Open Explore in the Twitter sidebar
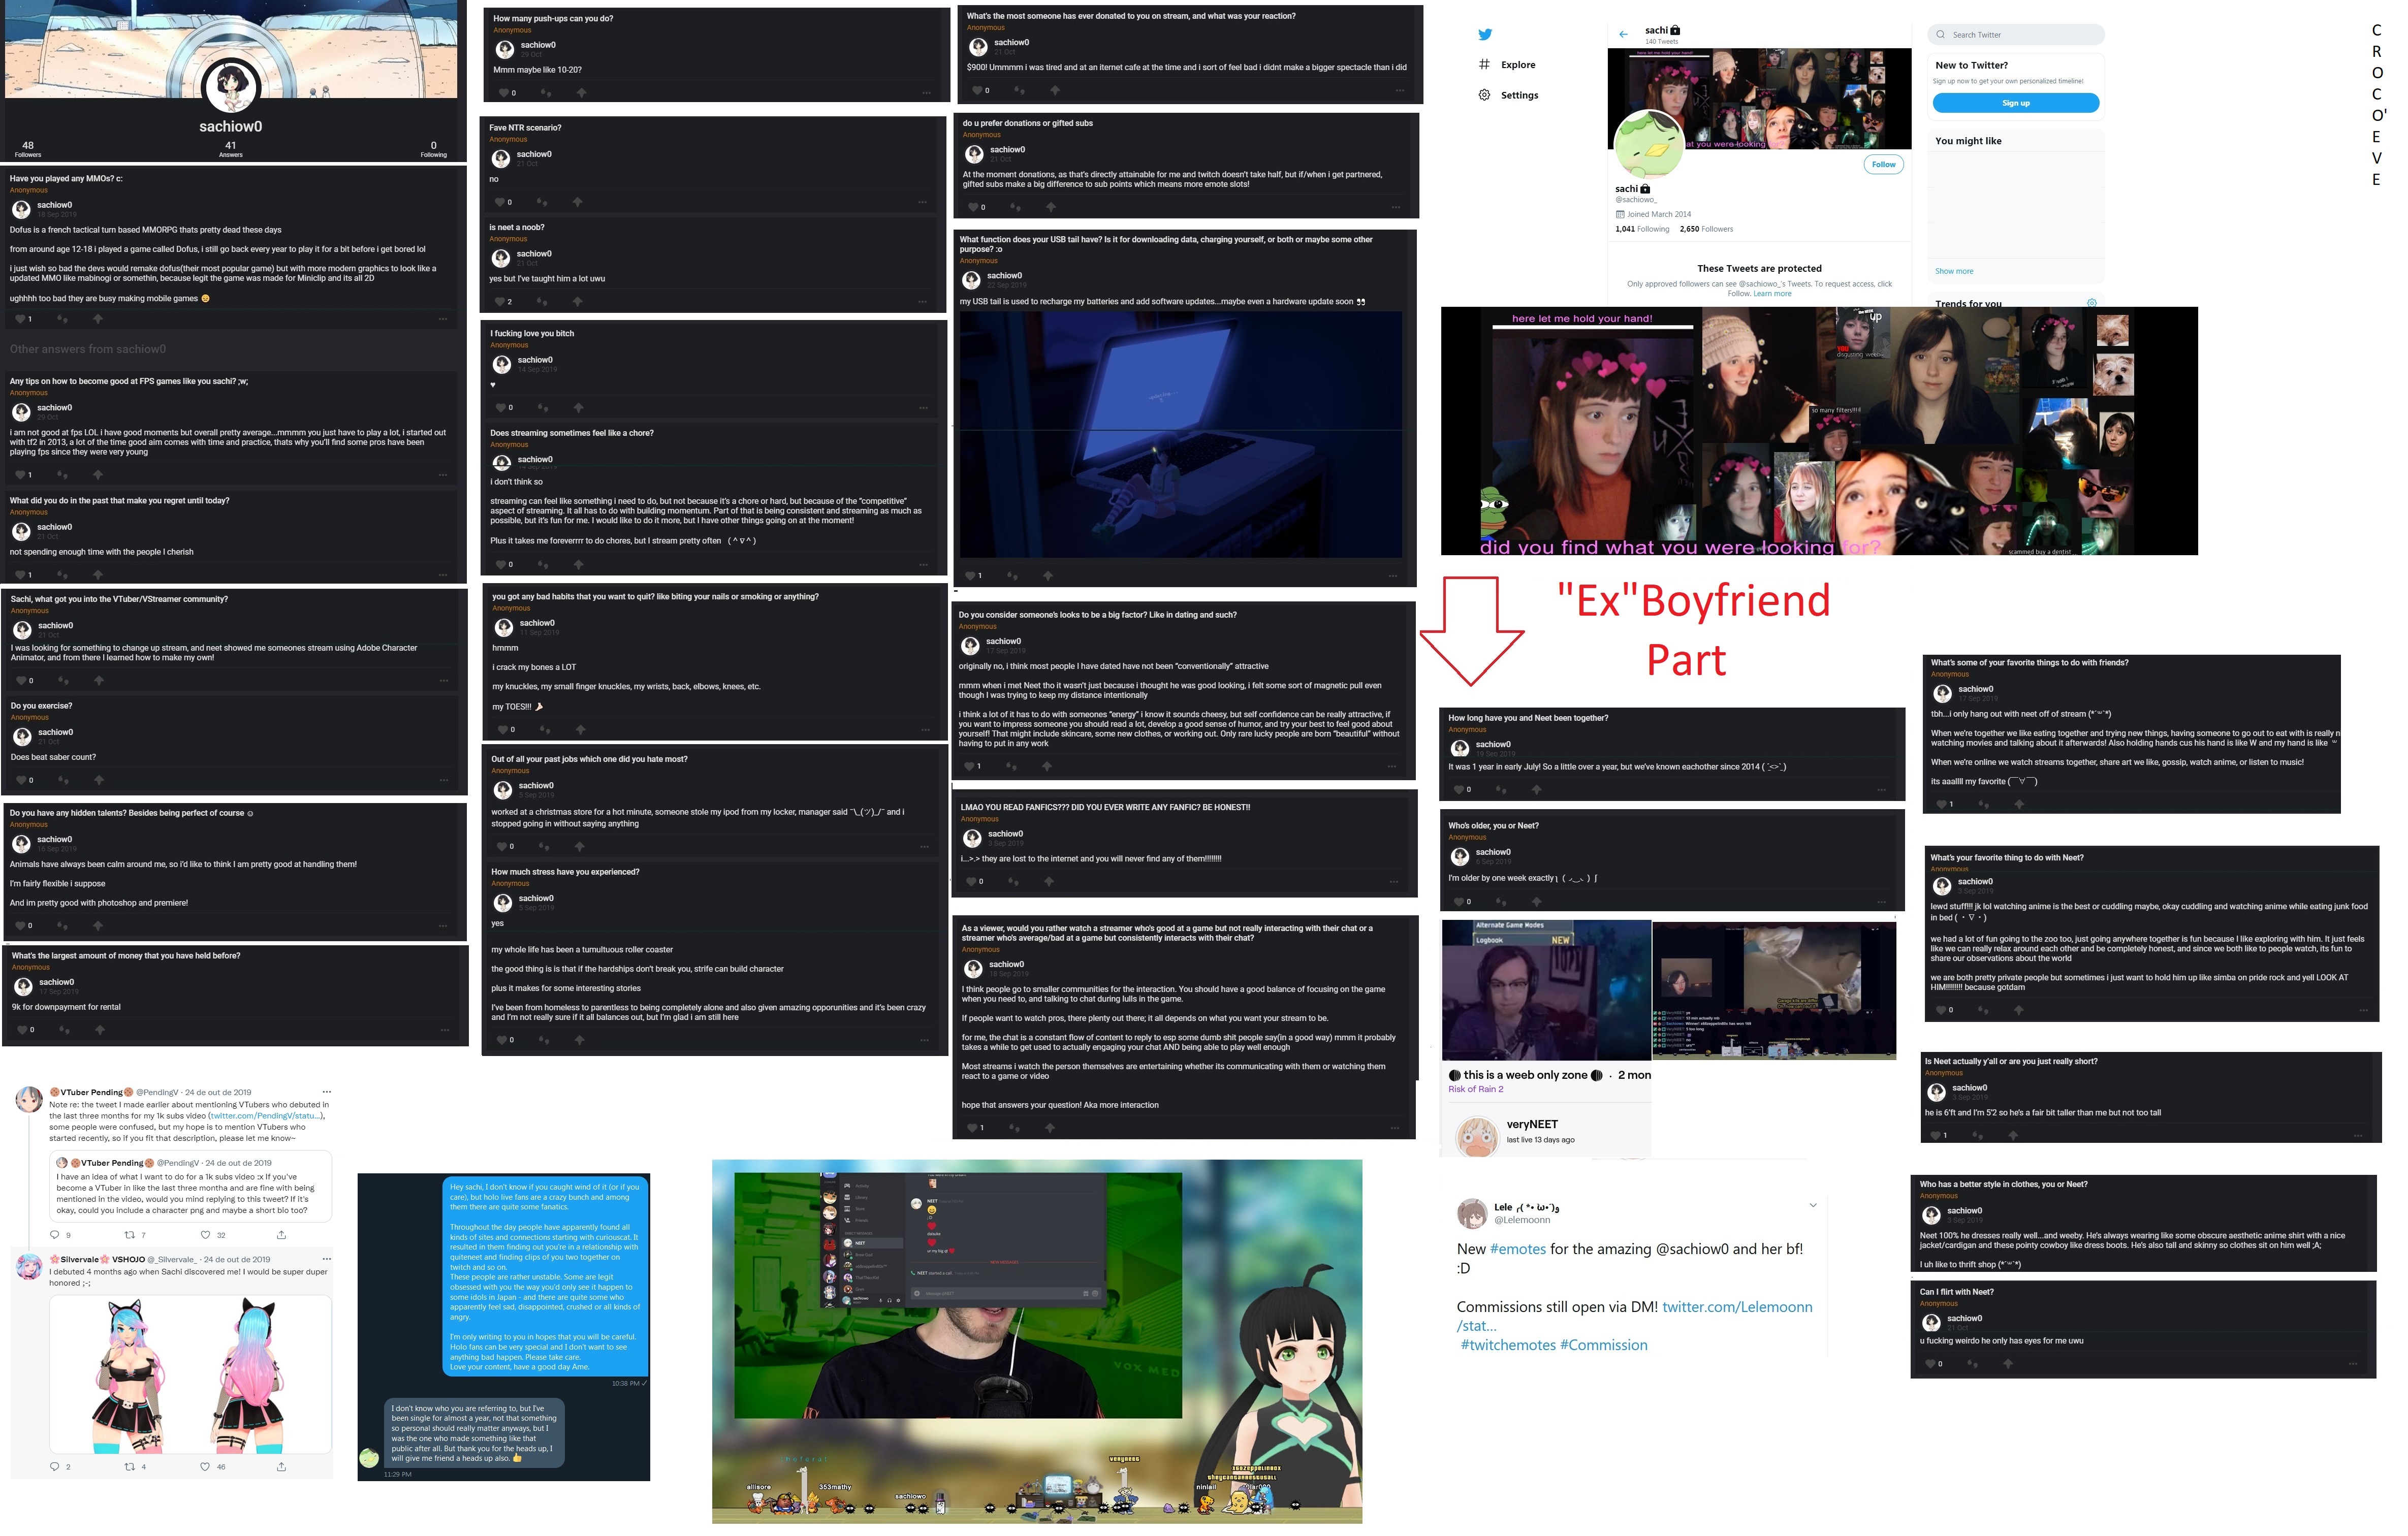2408x1536 pixels. (x=1507, y=65)
